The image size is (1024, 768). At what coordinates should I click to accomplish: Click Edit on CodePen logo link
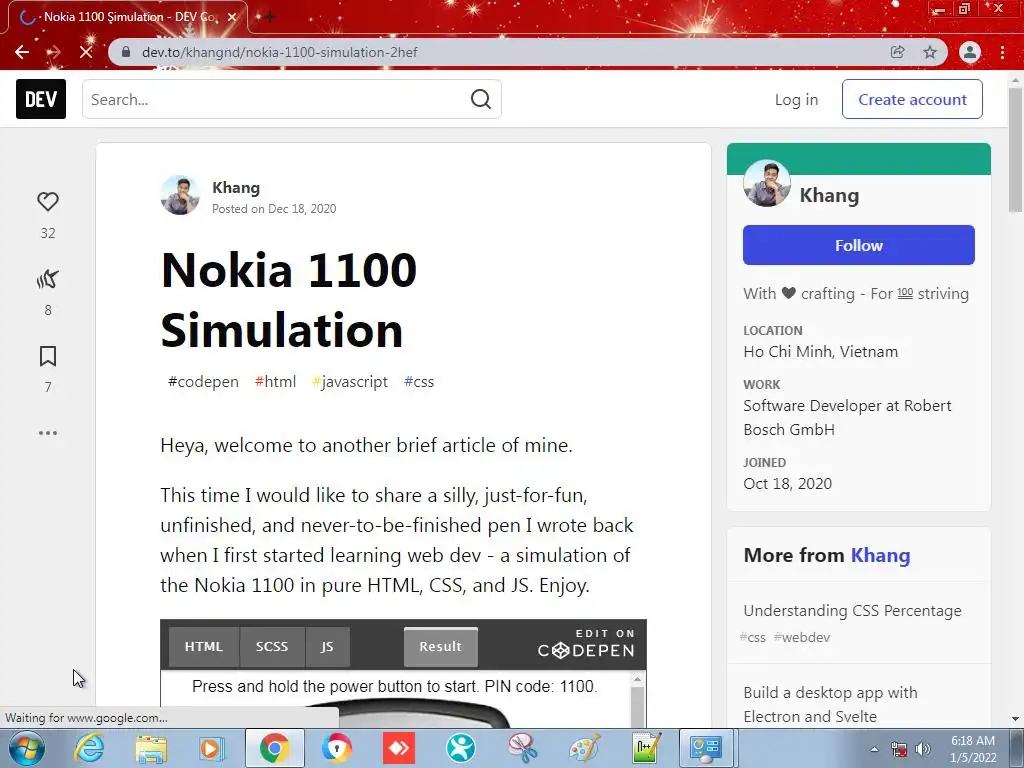586,644
